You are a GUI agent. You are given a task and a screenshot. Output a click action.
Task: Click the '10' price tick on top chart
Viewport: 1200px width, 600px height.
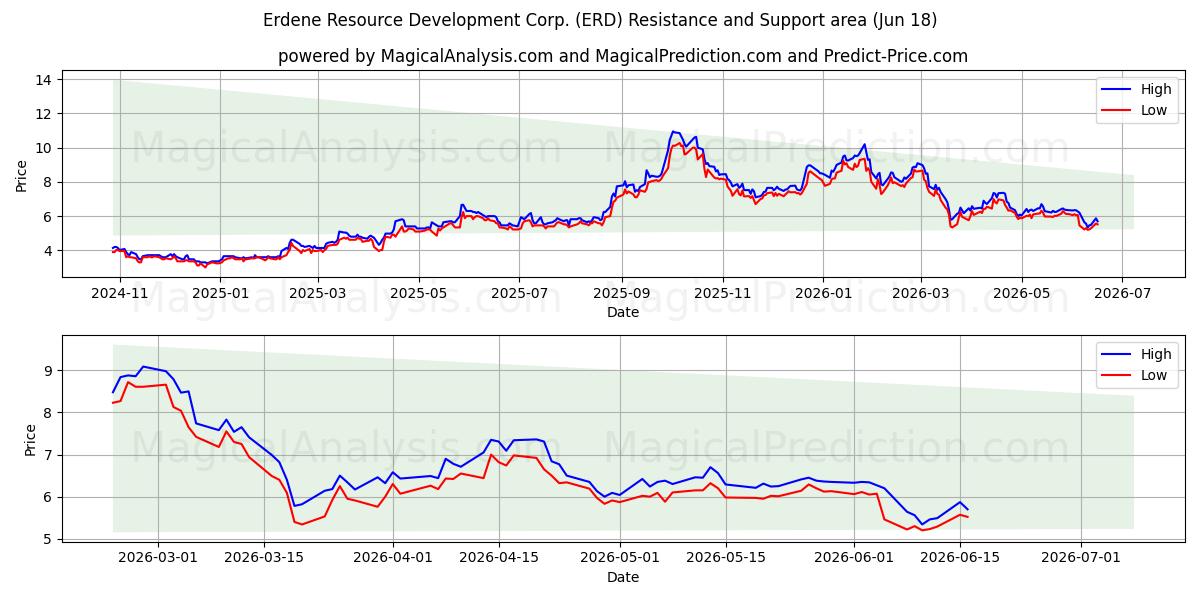click(x=46, y=148)
